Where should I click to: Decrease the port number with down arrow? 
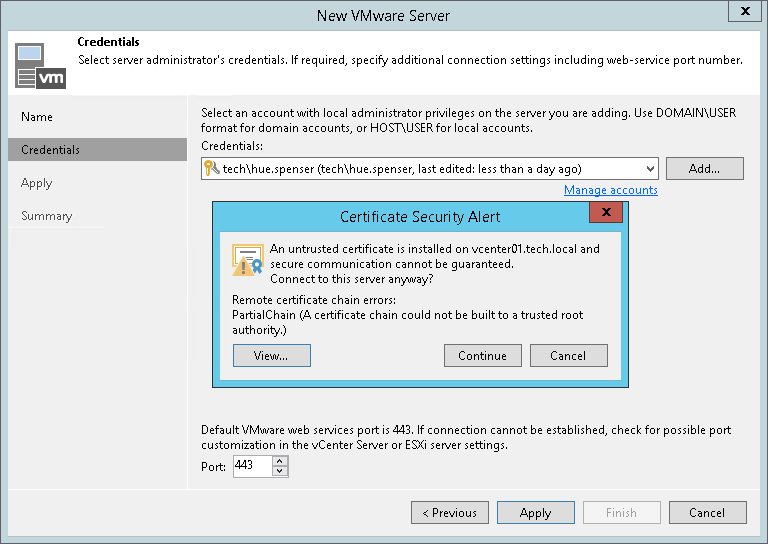pos(280,471)
